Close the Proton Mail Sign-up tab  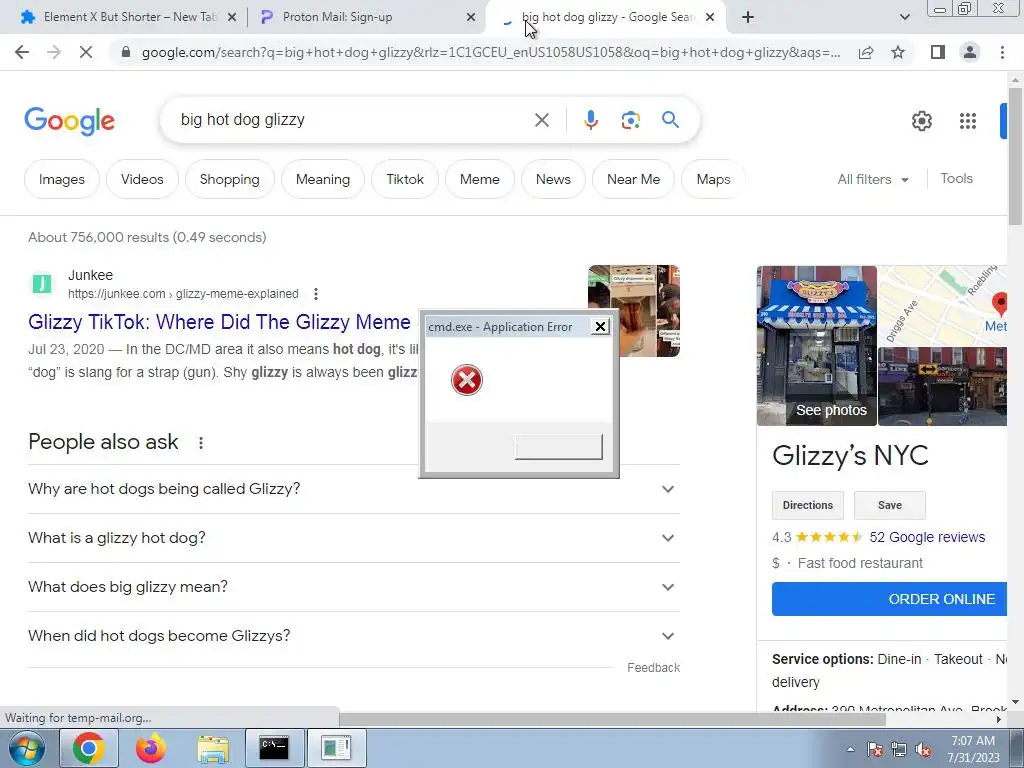471,17
